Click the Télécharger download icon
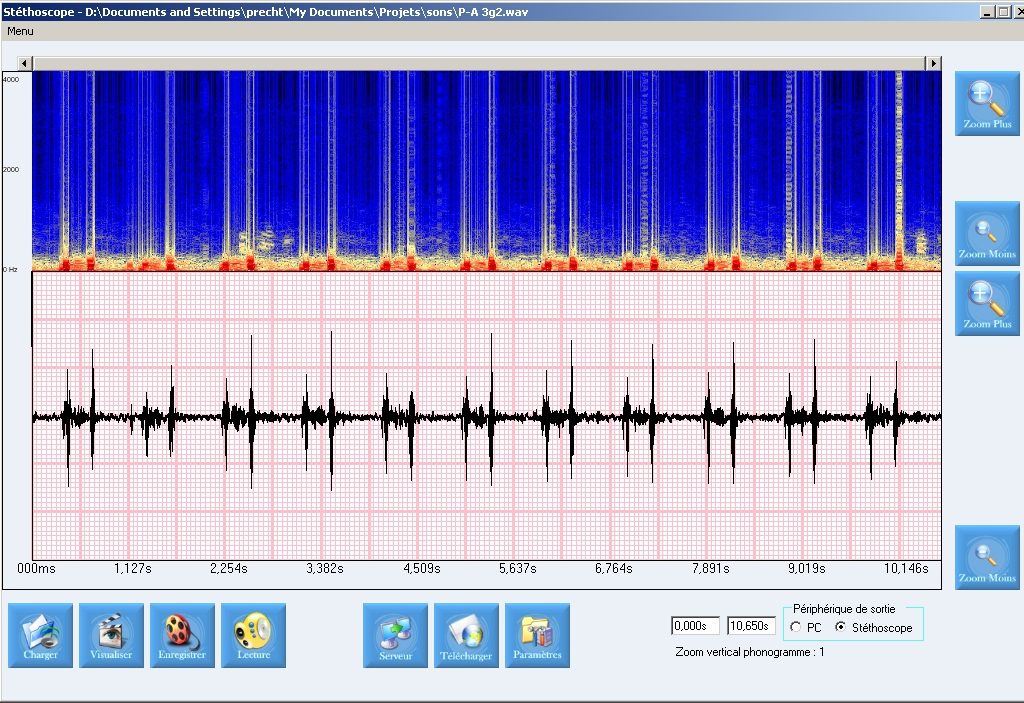The height and width of the screenshot is (703, 1024). [x=466, y=635]
